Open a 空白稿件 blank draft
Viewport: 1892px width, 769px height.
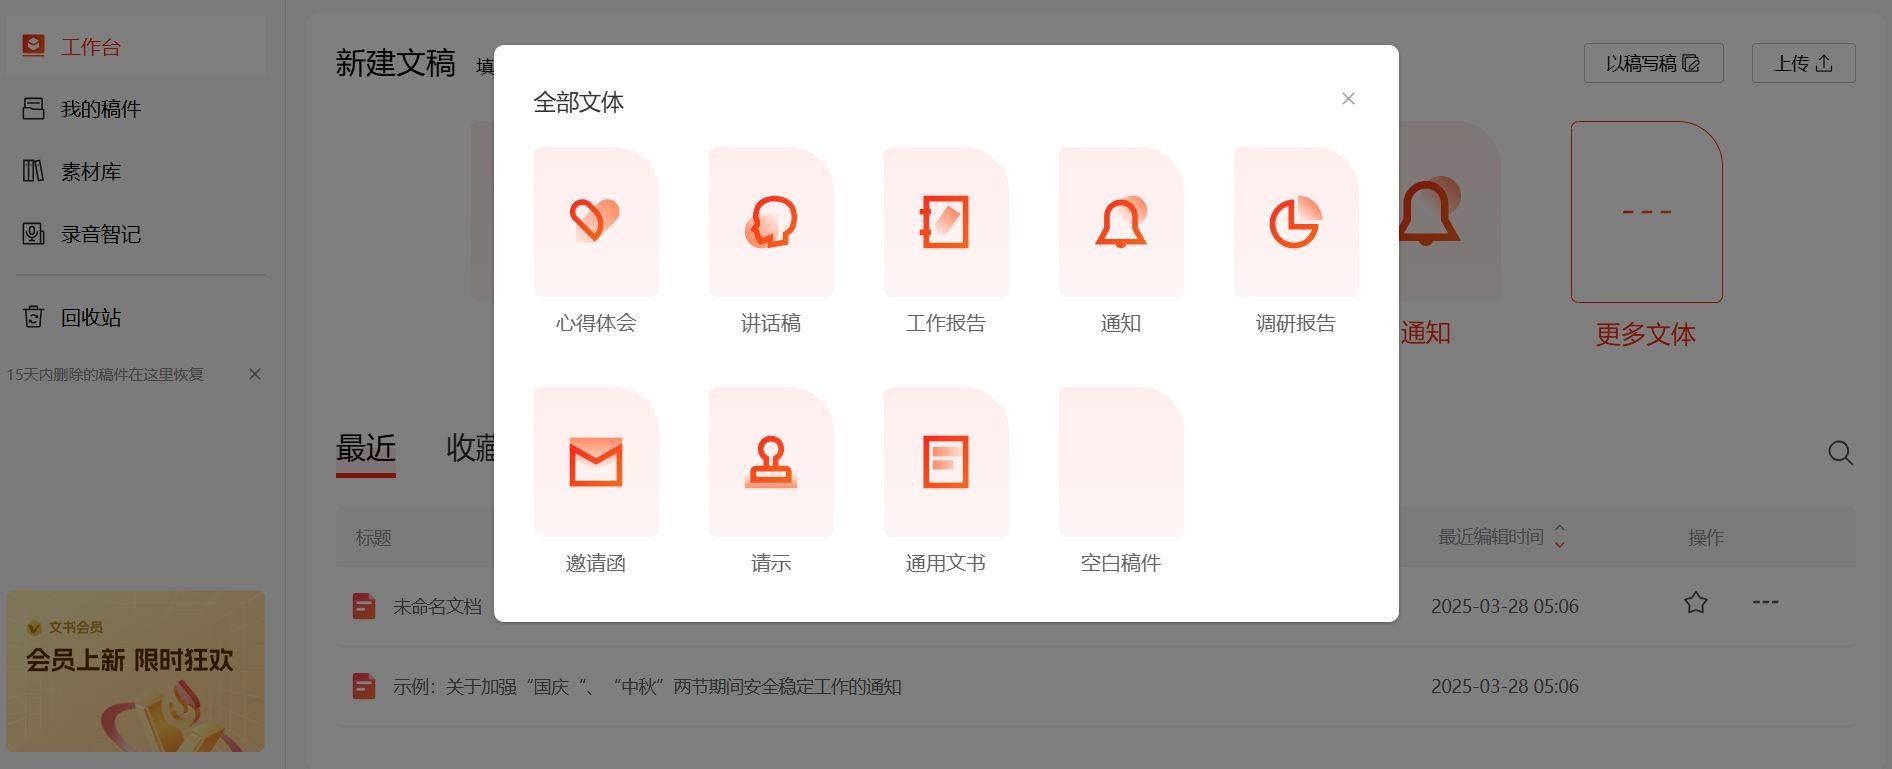click(x=1121, y=462)
